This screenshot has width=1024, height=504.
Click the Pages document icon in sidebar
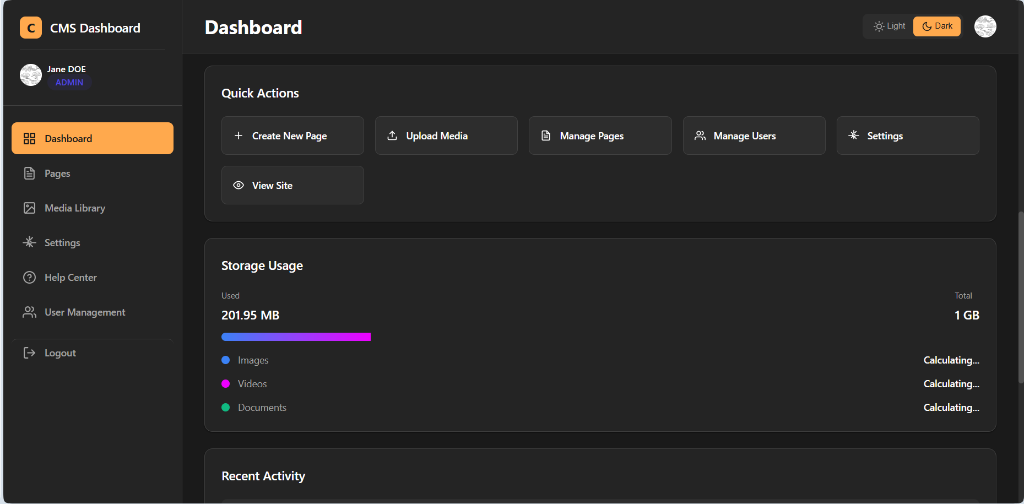(x=29, y=173)
